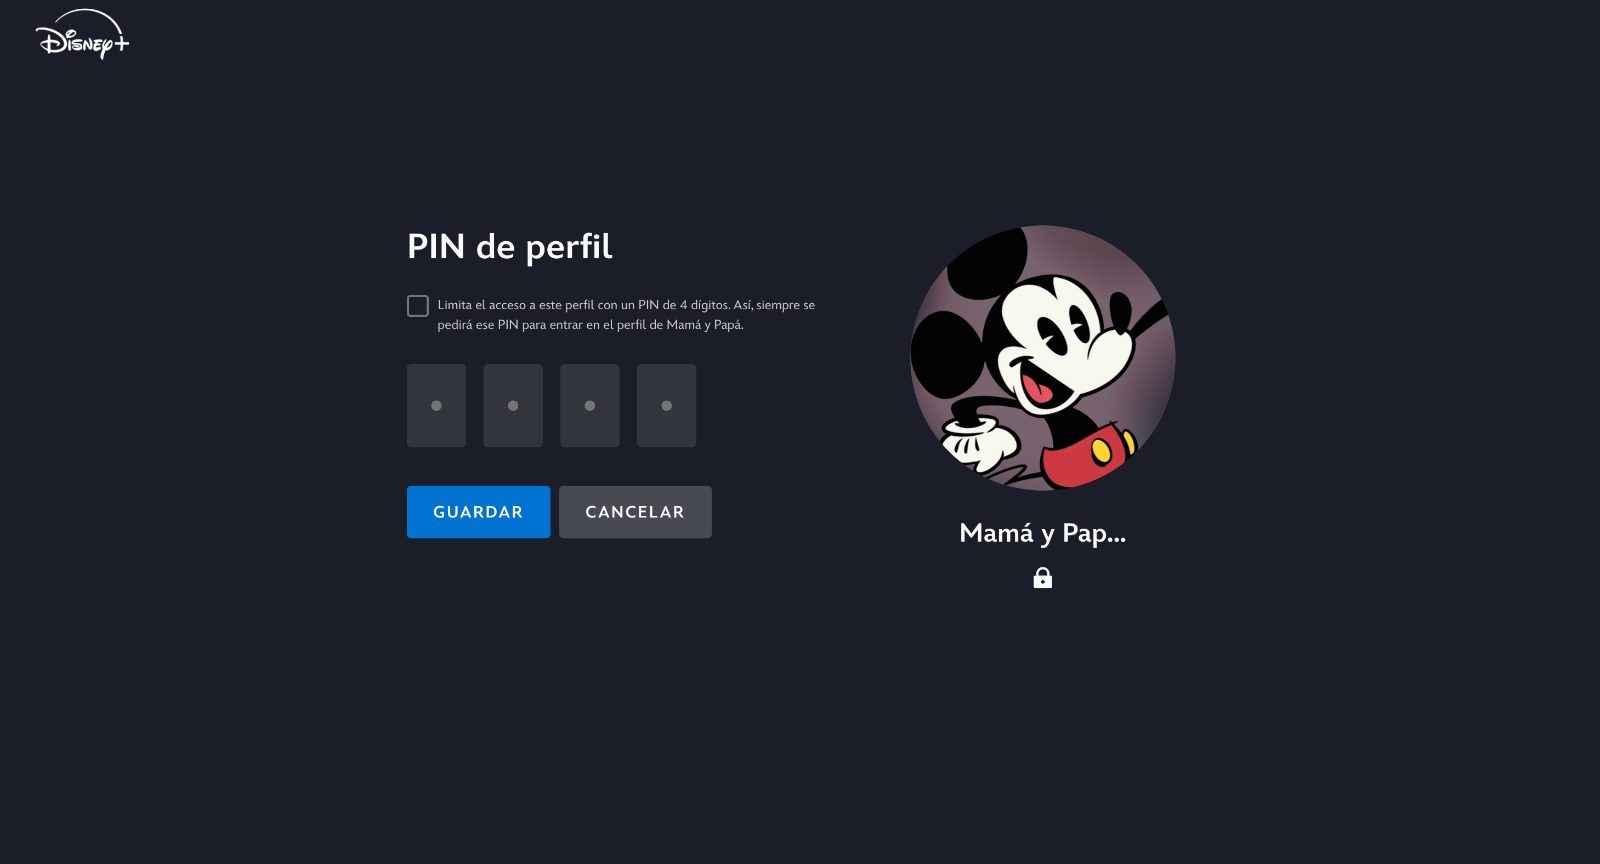Save the PIN with GUARDAR button
Screen dimensions: 1600x864
tap(478, 512)
